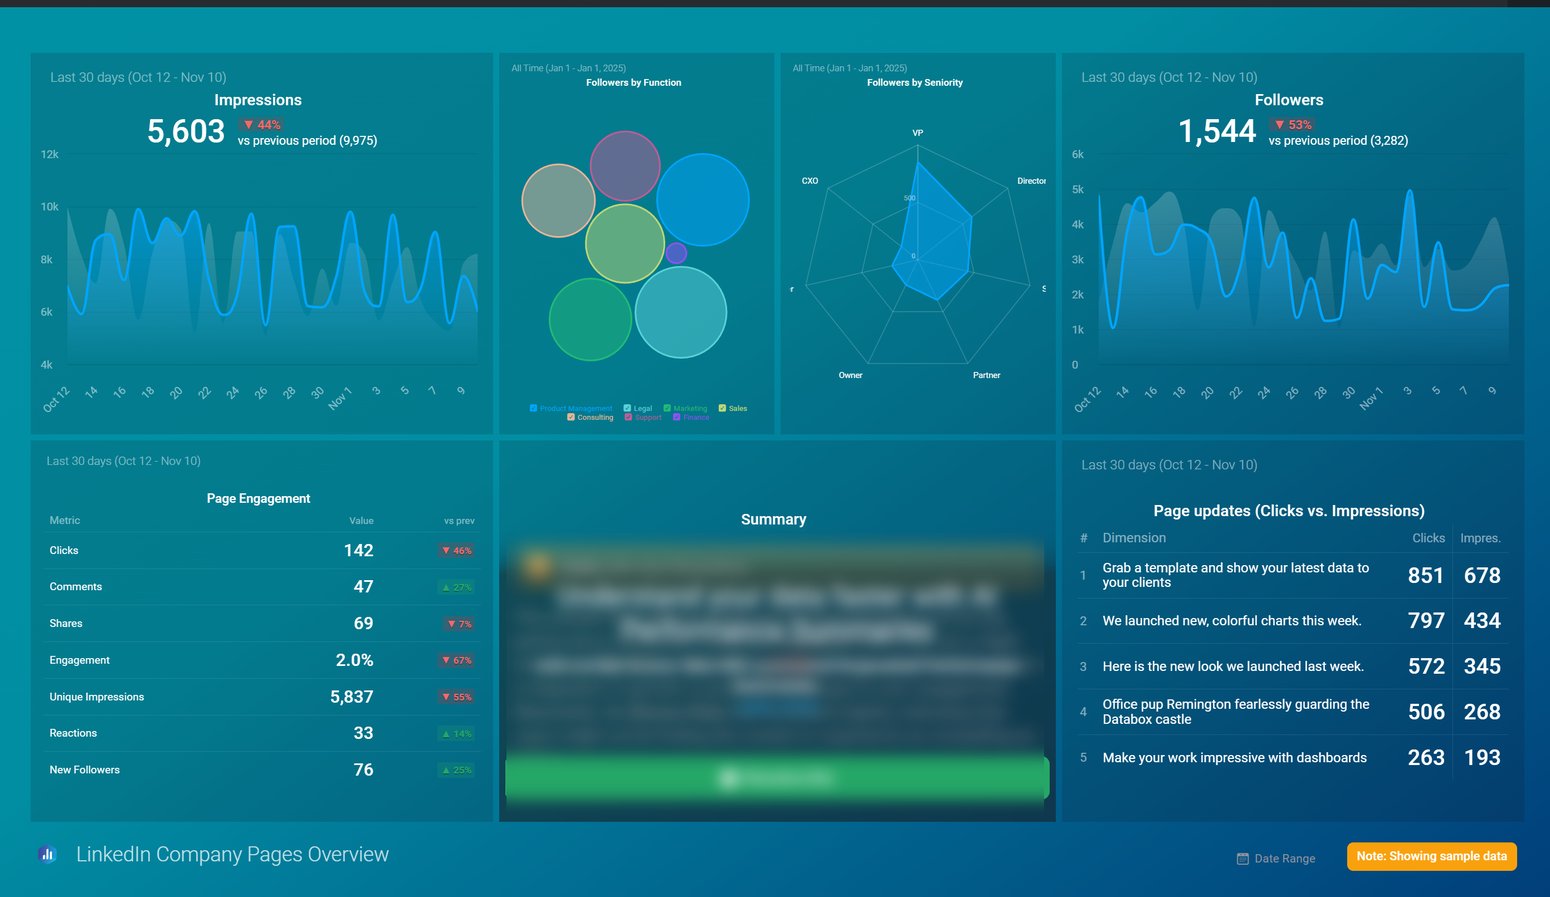
Task: Toggle the Consulting legend checkbox
Action: pyautogui.click(x=571, y=417)
